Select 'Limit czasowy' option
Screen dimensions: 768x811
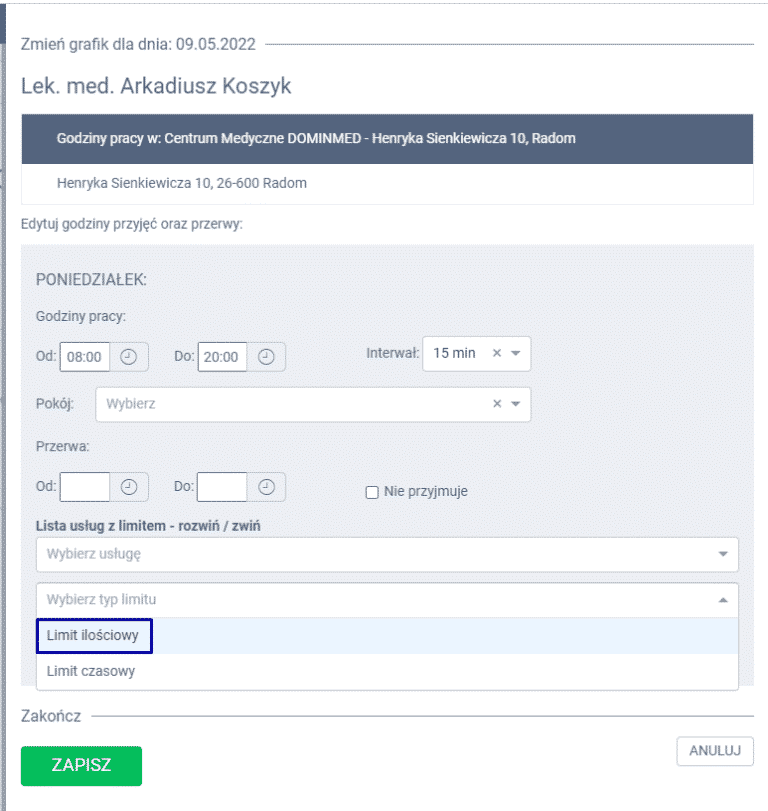91,671
